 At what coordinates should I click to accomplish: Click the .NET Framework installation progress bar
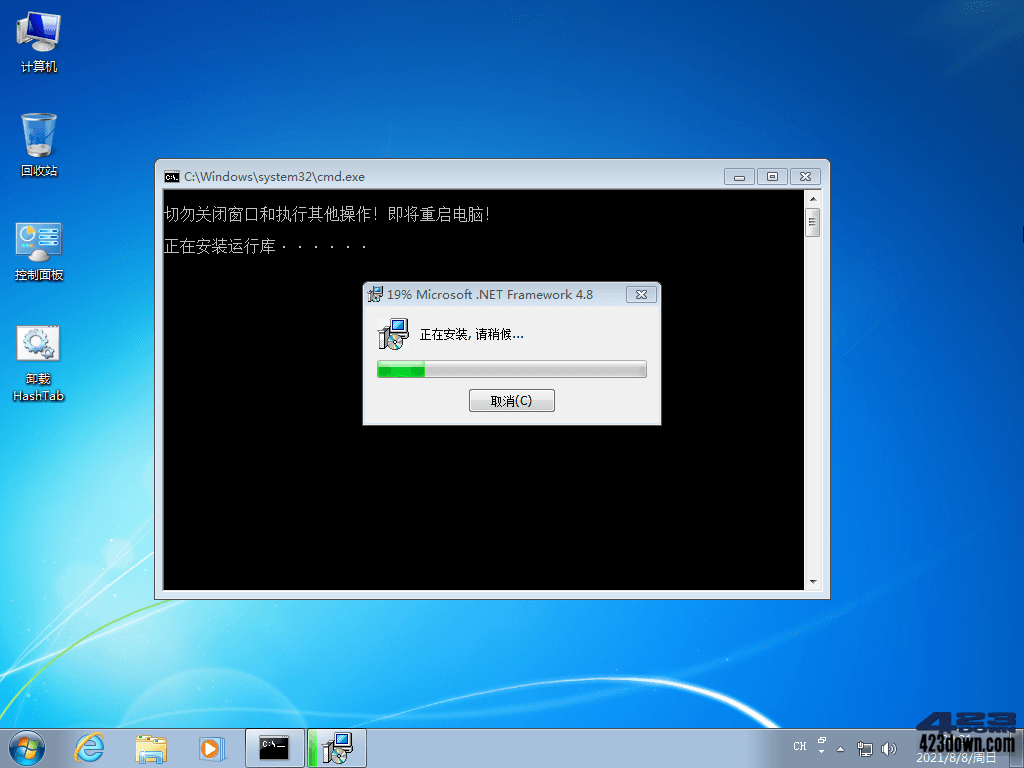click(x=511, y=369)
